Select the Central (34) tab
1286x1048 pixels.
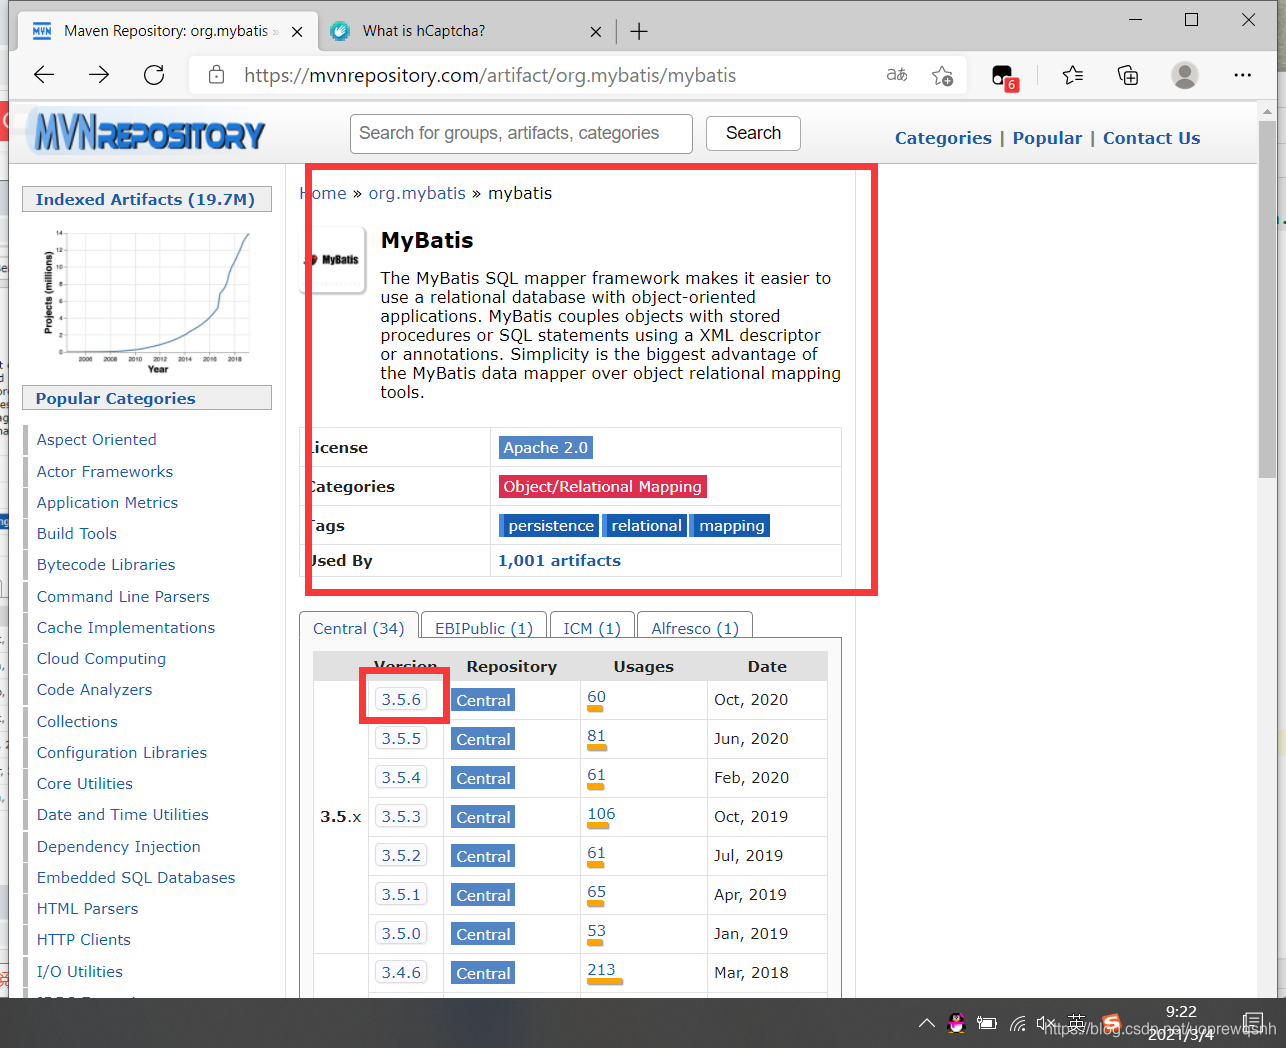click(358, 628)
